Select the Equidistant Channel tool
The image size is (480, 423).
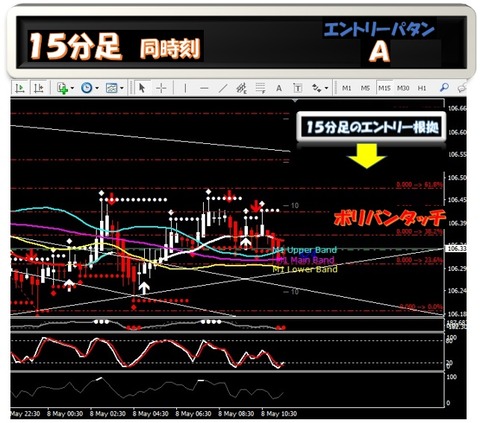(241, 88)
